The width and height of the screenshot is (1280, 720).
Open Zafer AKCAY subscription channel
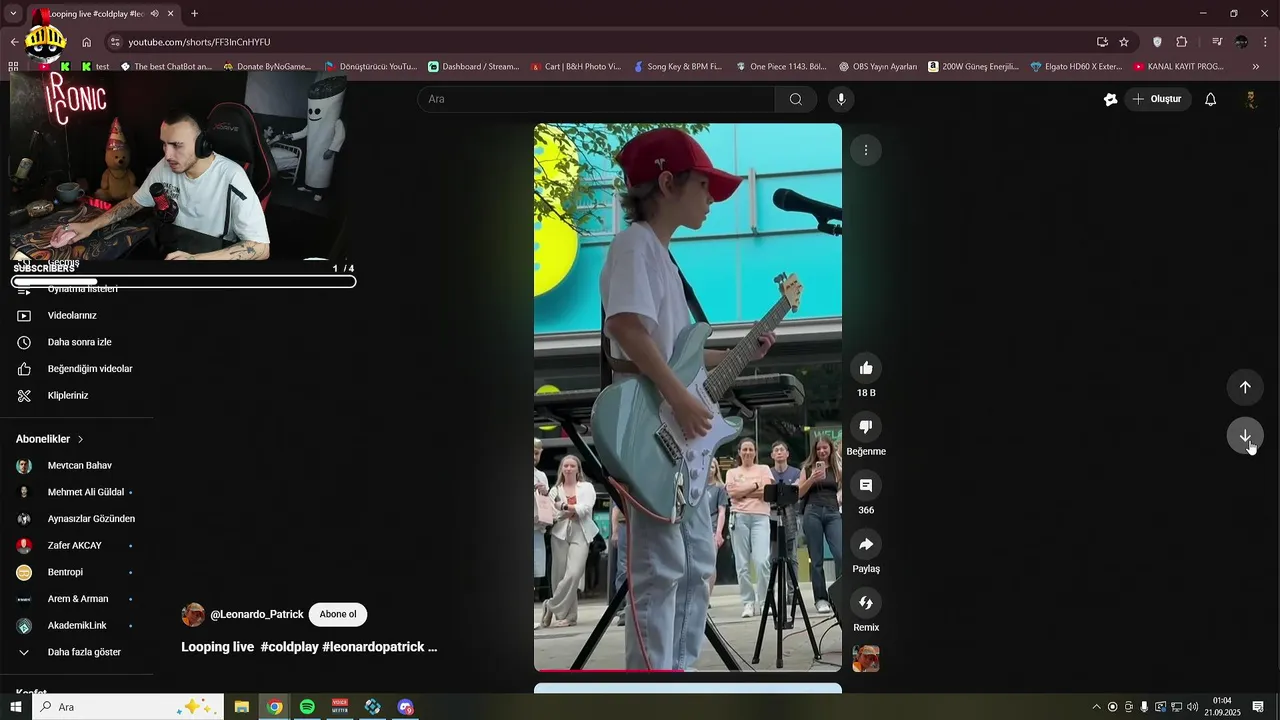click(76, 545)
